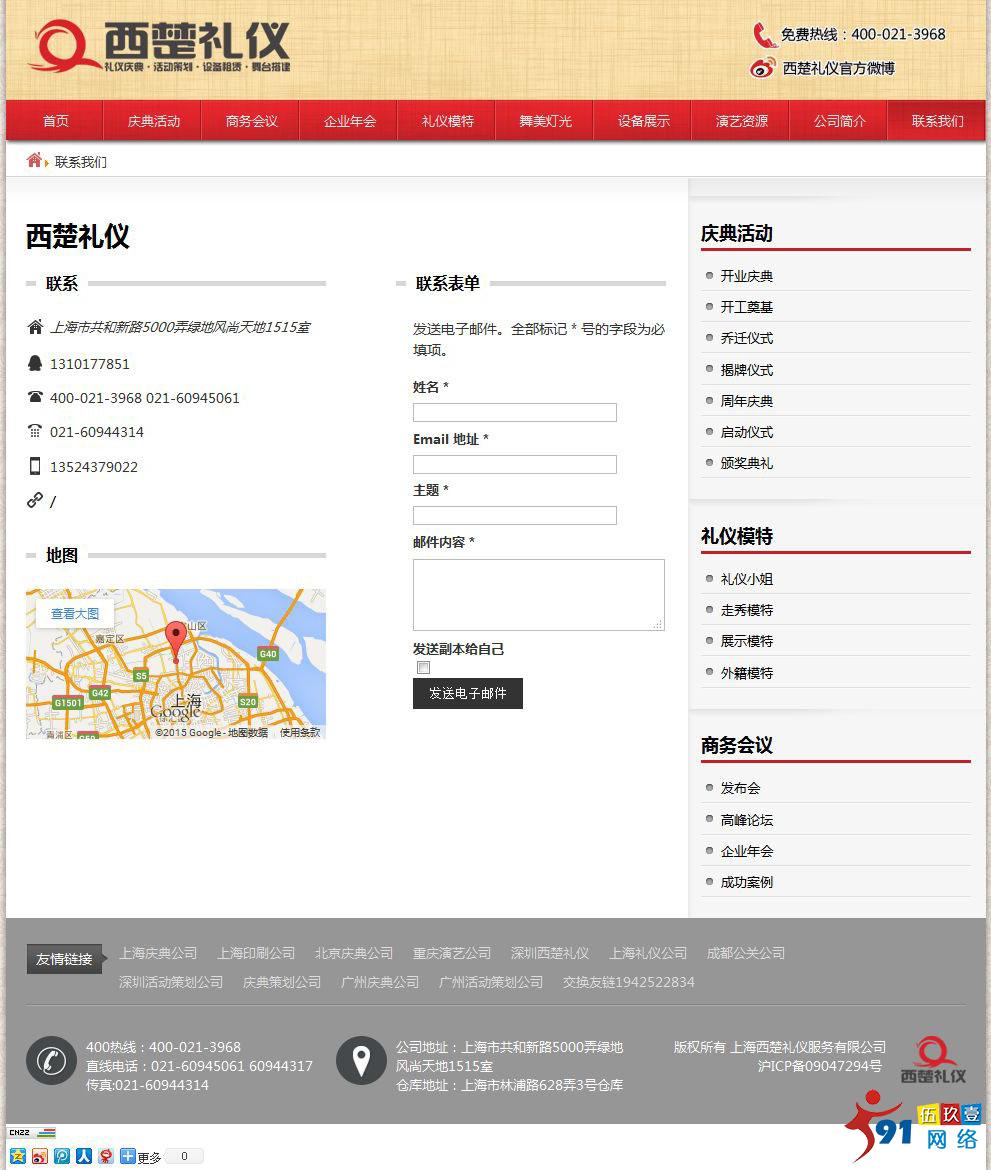Click the mobile phone icon beside 13524379022
Screen dimensions: 991x1170
(35, 466)
